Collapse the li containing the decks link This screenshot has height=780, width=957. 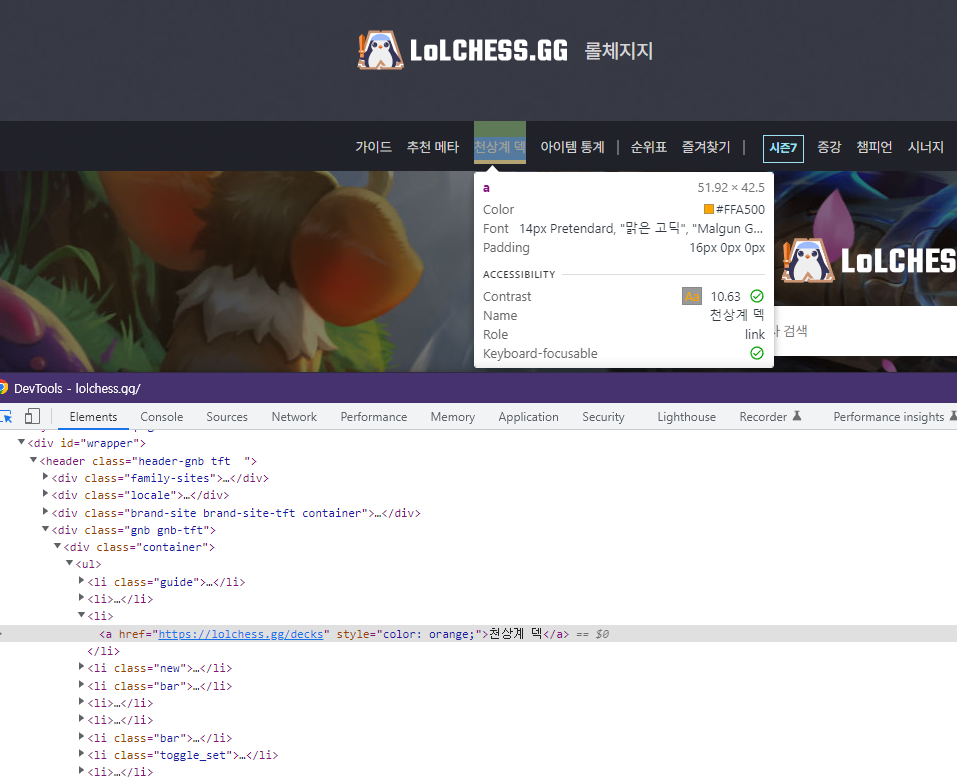point(81,615)
